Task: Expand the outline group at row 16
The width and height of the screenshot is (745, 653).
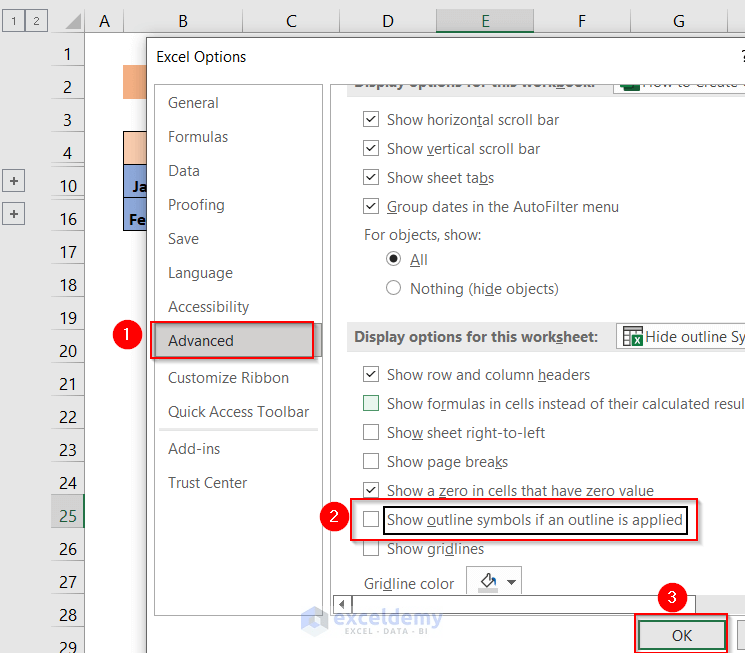Action: point(14,214)
